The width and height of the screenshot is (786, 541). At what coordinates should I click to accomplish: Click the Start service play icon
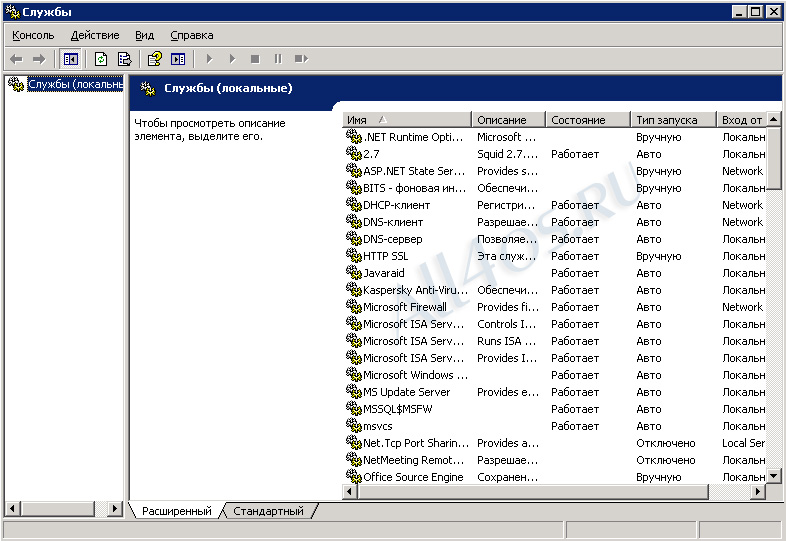click(x=210, y=59)
